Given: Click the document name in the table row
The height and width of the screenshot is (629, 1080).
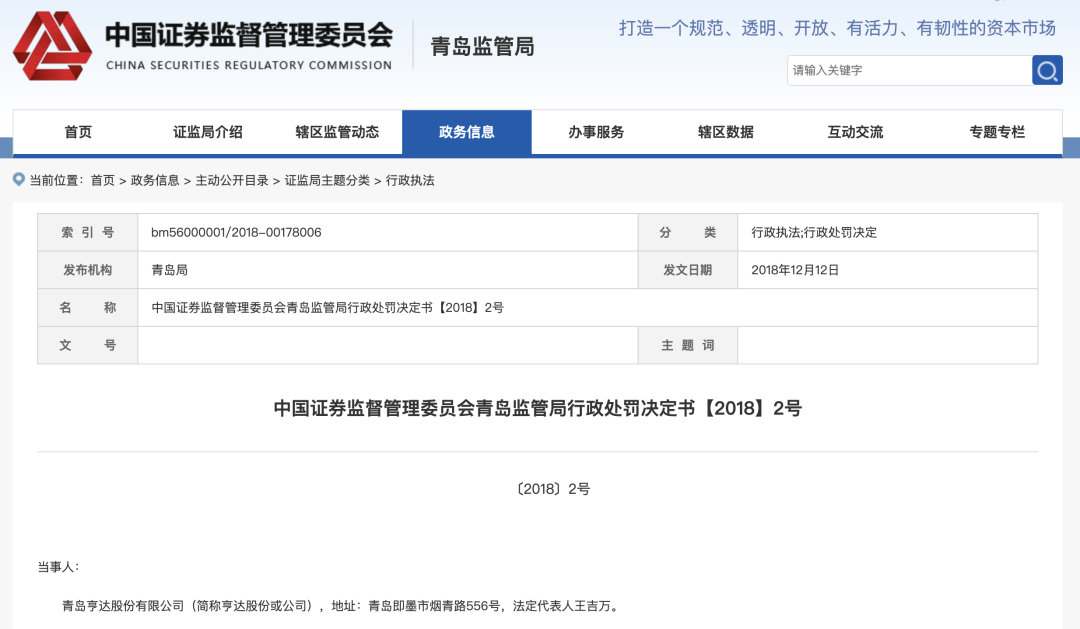Looking at the screenshot, I should pos(327,307).
